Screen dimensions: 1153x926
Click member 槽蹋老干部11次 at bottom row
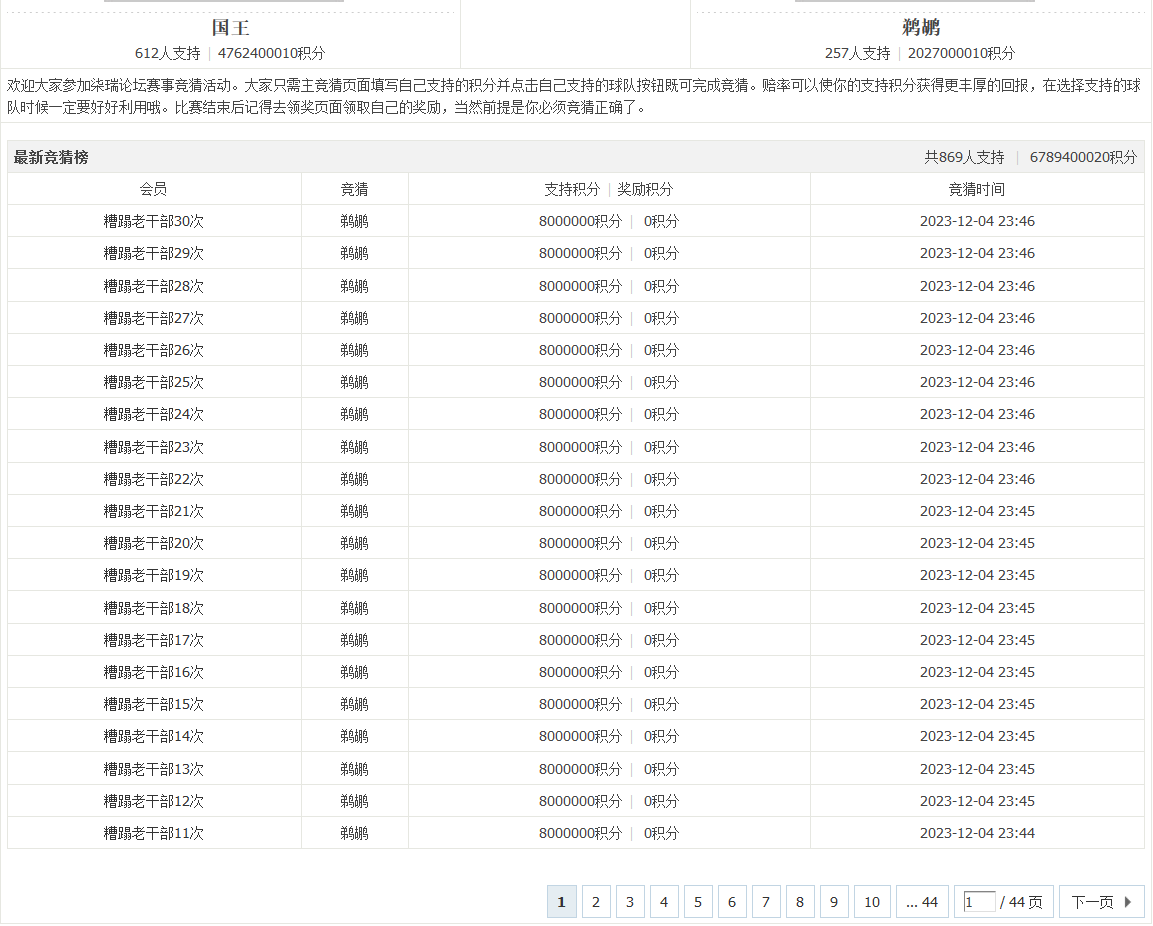[x=153, y=832]
